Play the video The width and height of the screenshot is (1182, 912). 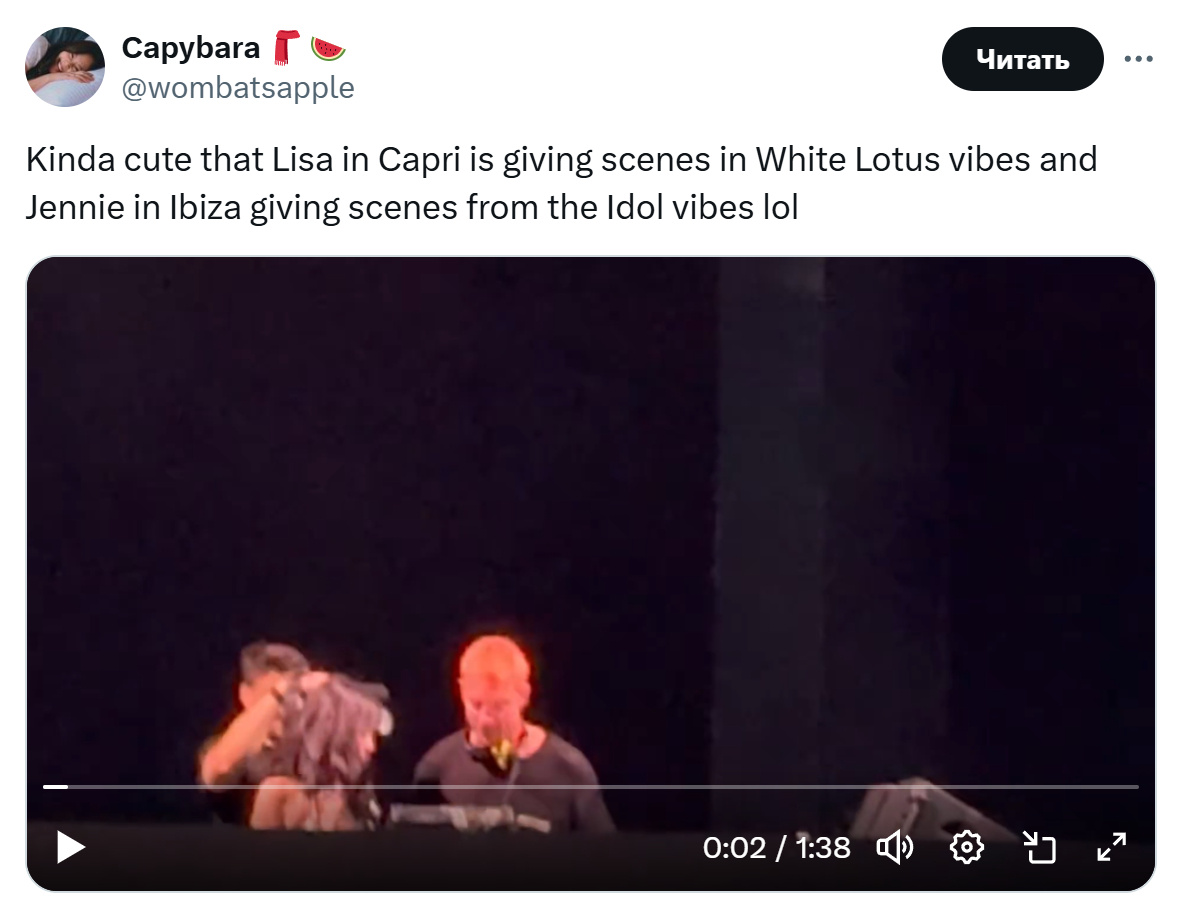(x=71, y=847)
